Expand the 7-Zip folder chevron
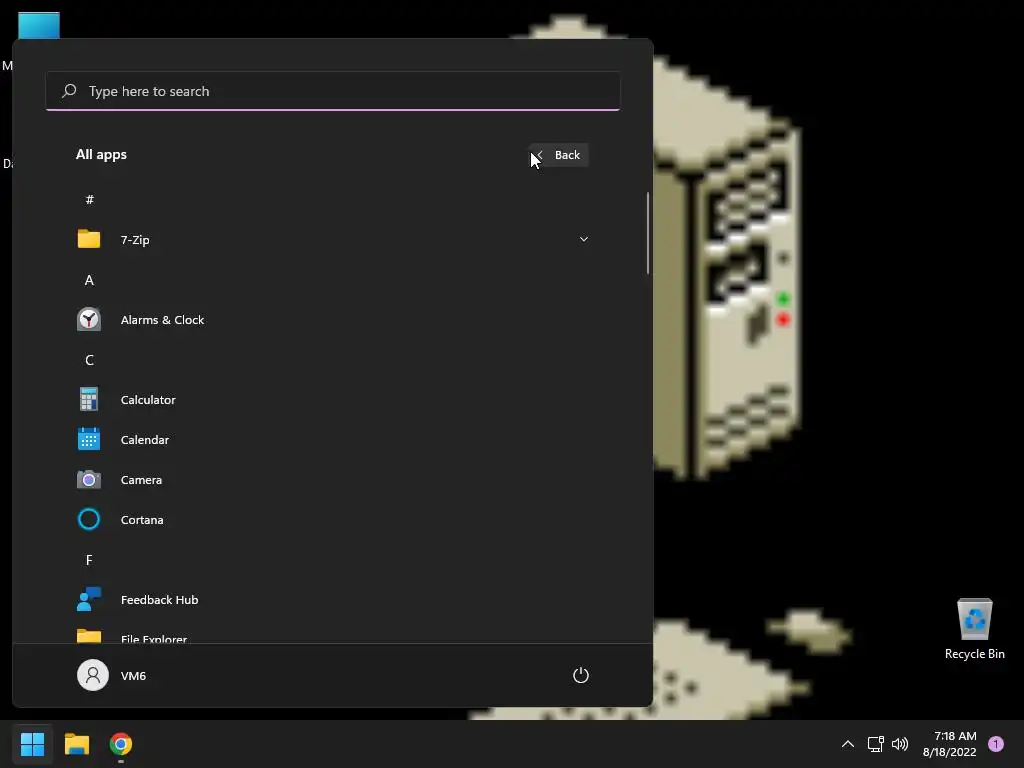 (584, 239)
